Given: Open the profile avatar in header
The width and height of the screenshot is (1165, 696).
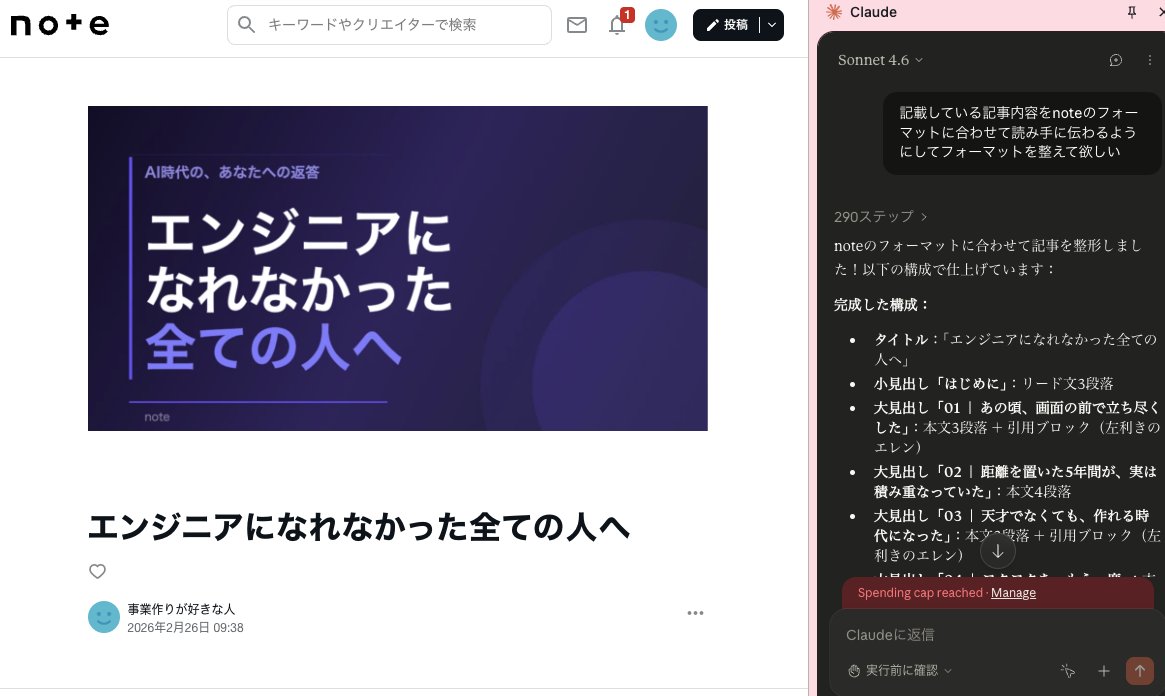Looking at the screenshot, I should click(661, 25).
